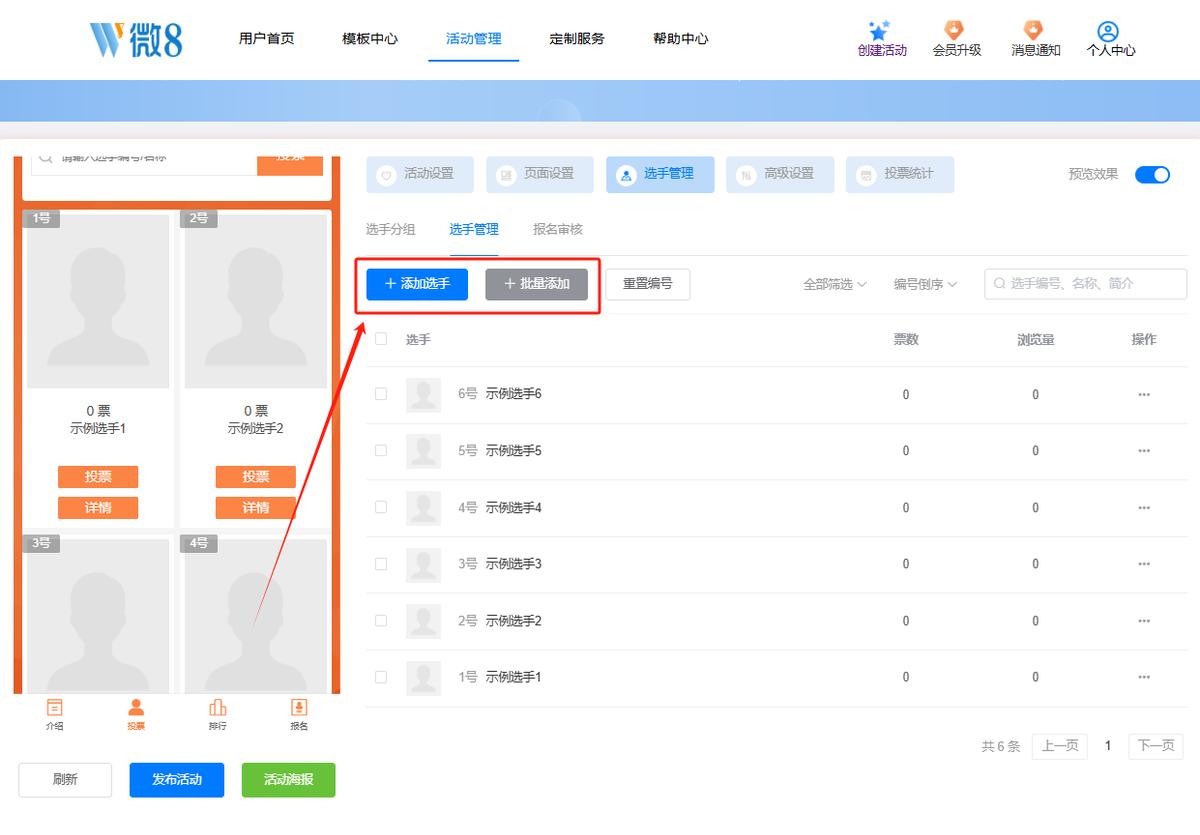The height and width of the screenshot is (835, 1200).
Task: Open more actions for 示例选手2
Action: [x=1144, y=621]
